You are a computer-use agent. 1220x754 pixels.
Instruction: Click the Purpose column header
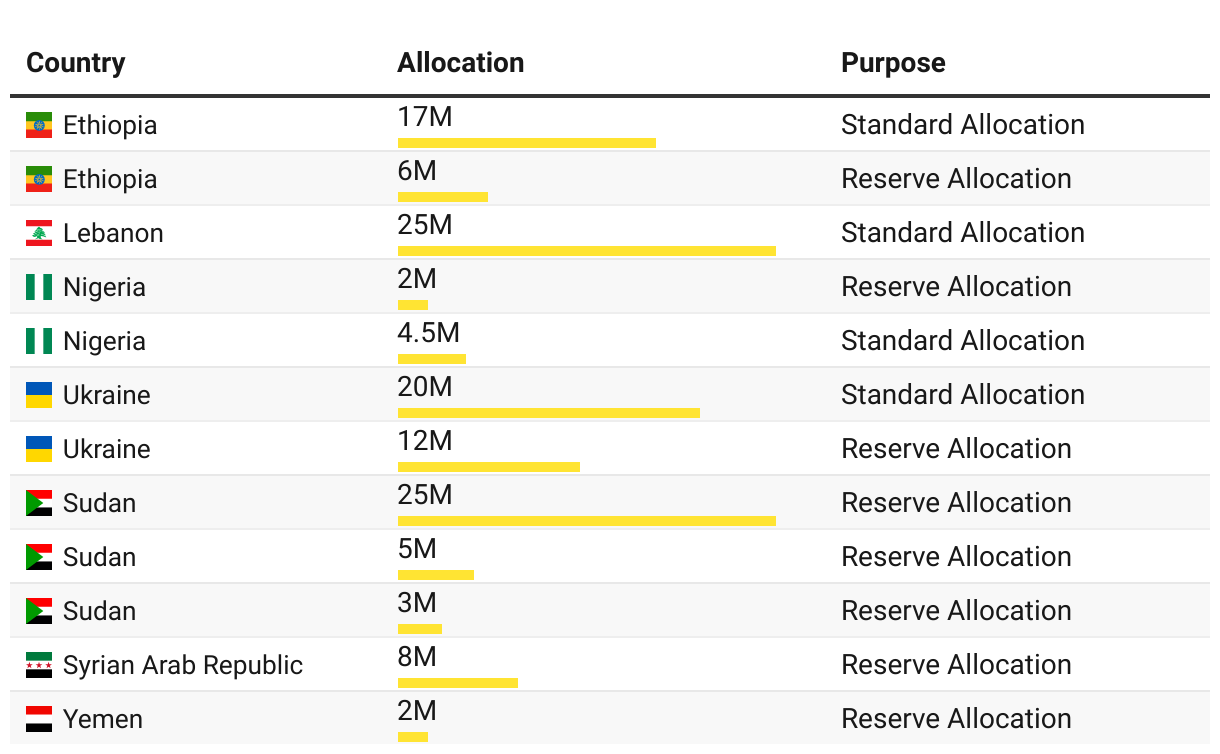(x=893, y=63)
